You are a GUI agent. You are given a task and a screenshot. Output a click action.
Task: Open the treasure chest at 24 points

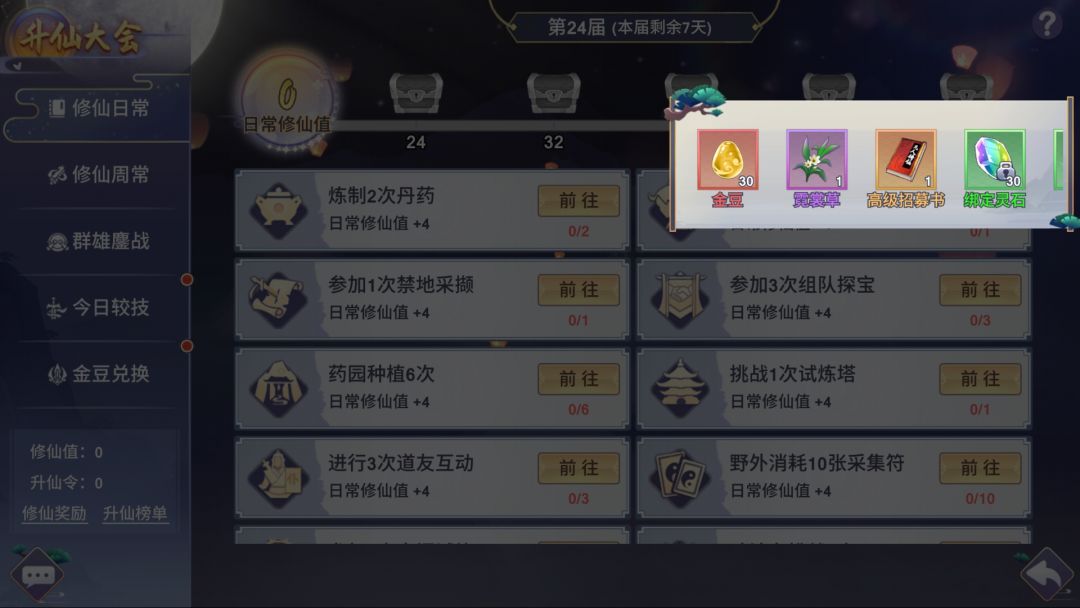[x=416, y=93]
